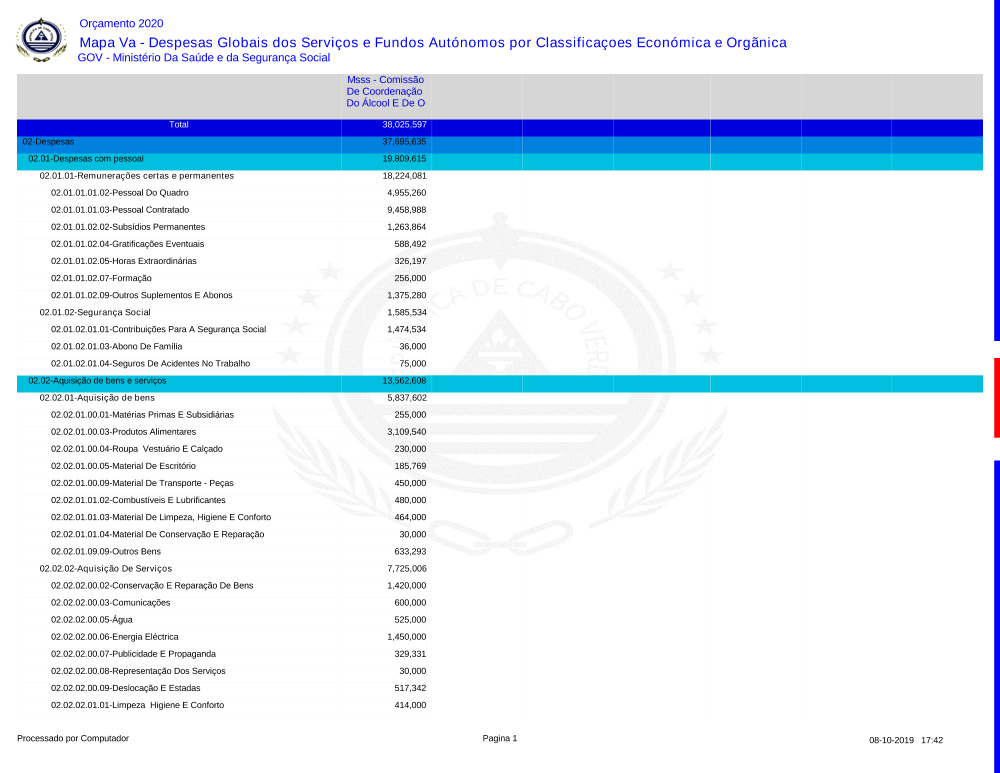The width and height of the screenshot is (1000, 773).
Task: Click the 'Orçamento 2020' heading
Action: click(121, 24)
